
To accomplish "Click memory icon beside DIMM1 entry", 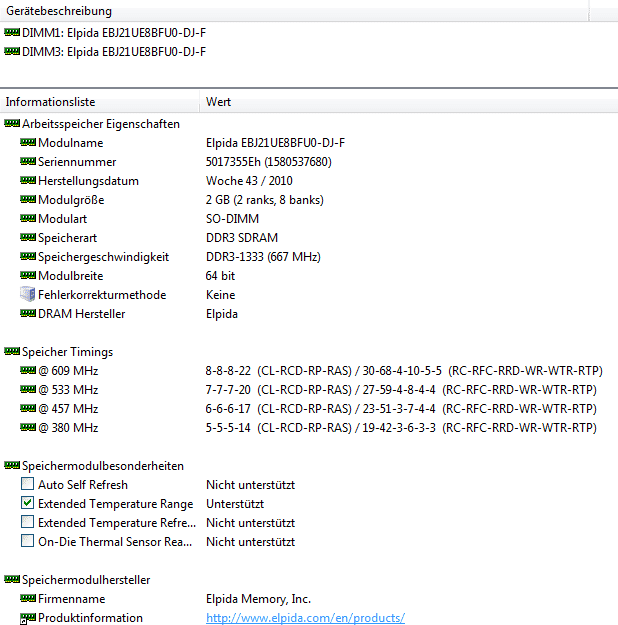I will pos(12,32).
